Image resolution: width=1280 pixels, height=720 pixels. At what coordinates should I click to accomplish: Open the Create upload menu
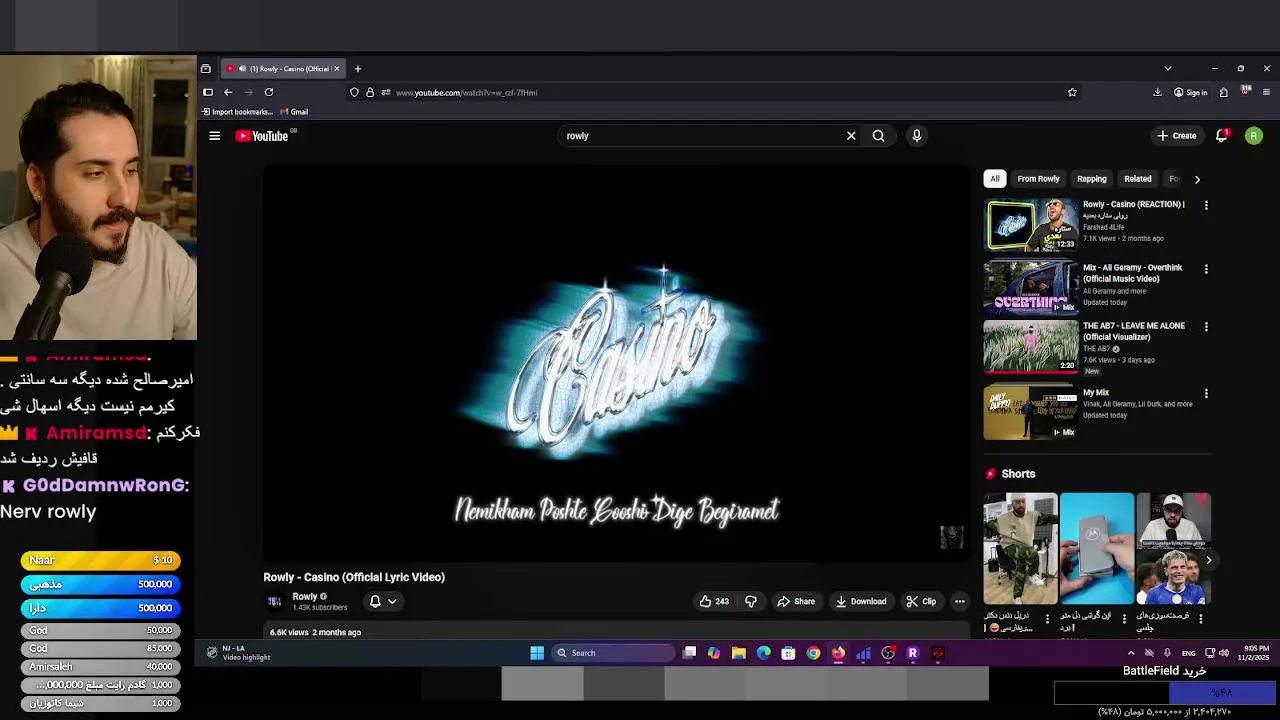(x=1177, y=136)
